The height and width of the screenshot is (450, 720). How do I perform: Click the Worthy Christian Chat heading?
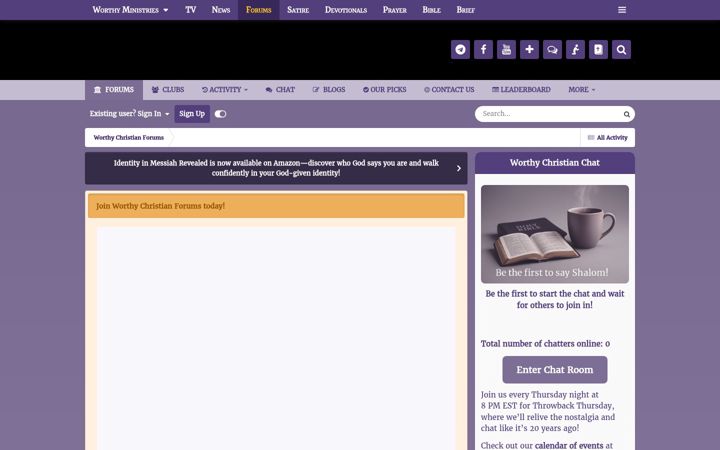[x=555, y=163]
